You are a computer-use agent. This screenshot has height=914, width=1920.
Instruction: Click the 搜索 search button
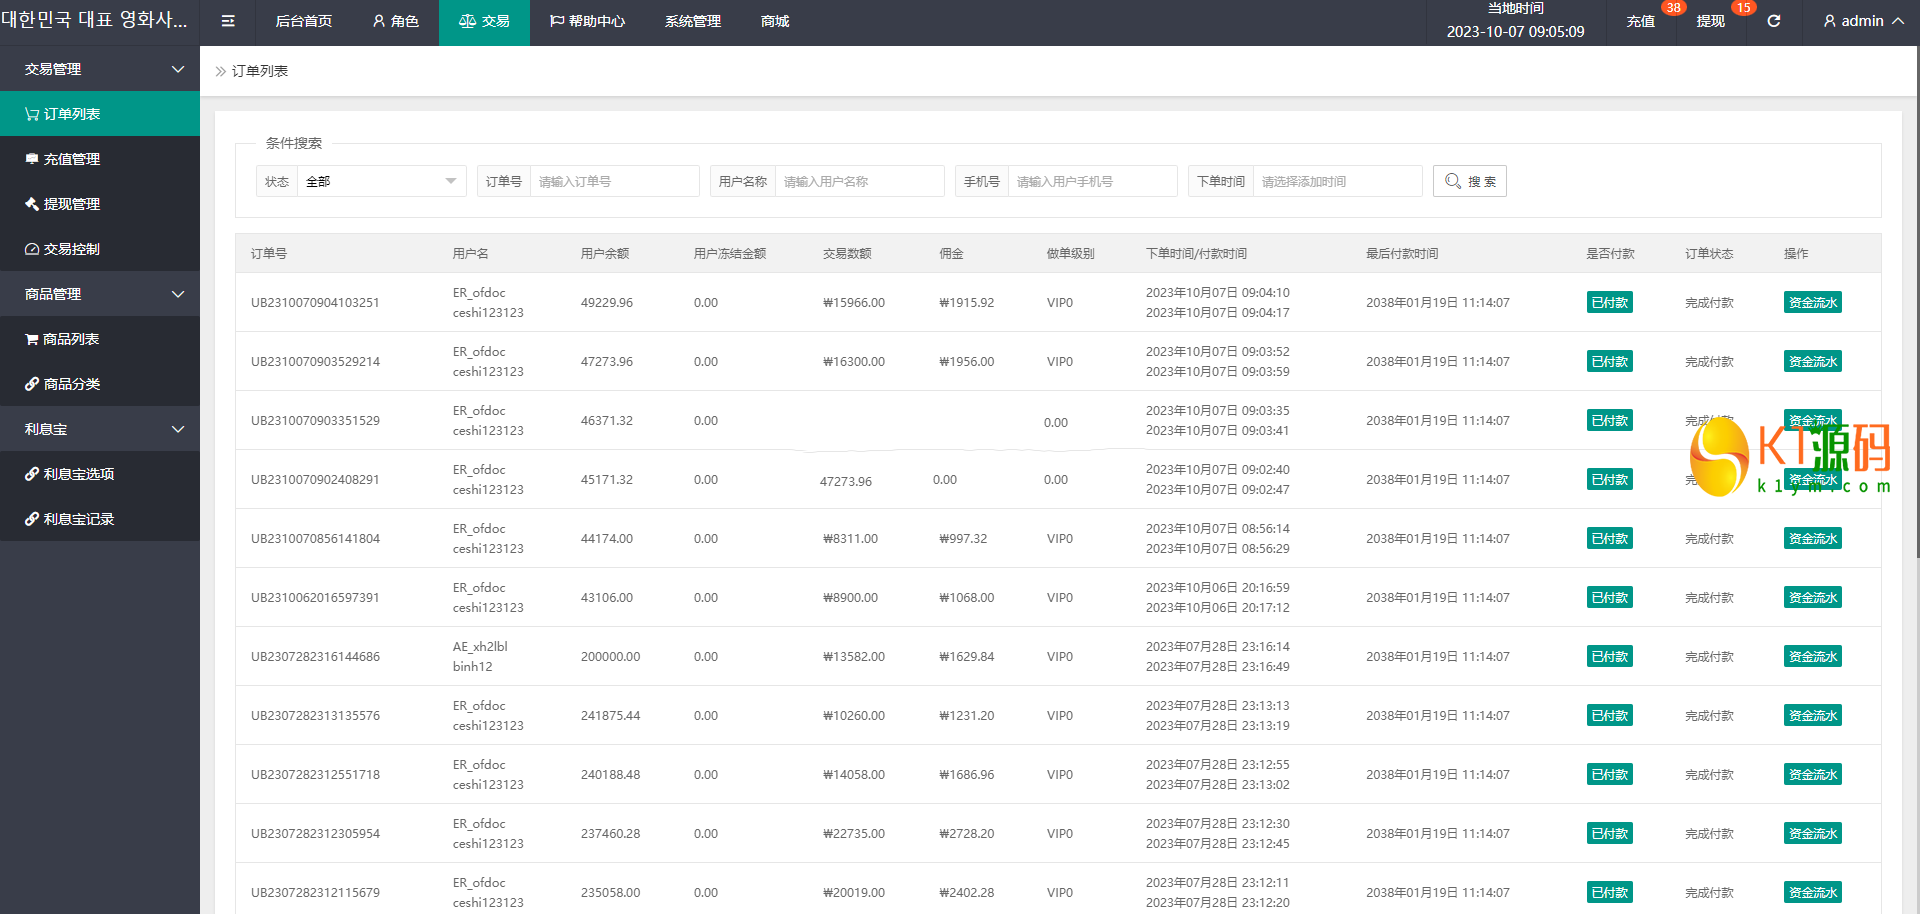pyautogui.click(x=1469, y=181)
